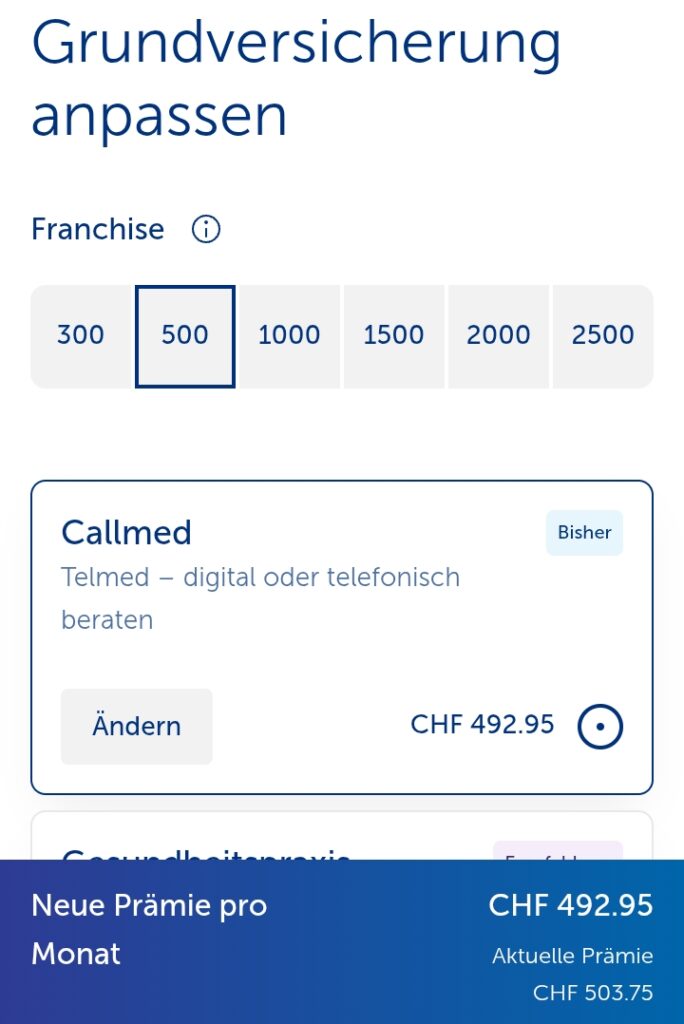Choose the 1000 franchise amount
684x1024 pixels.
pos(289,336)
